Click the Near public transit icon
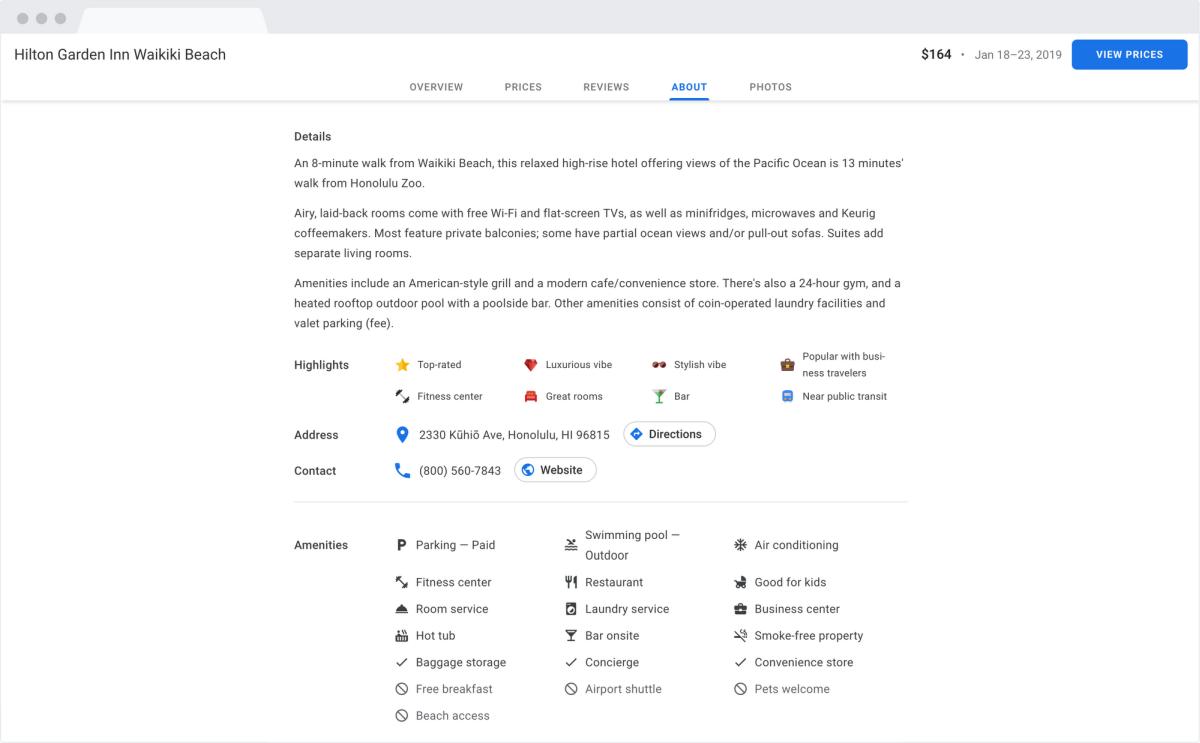 point(787,396)
